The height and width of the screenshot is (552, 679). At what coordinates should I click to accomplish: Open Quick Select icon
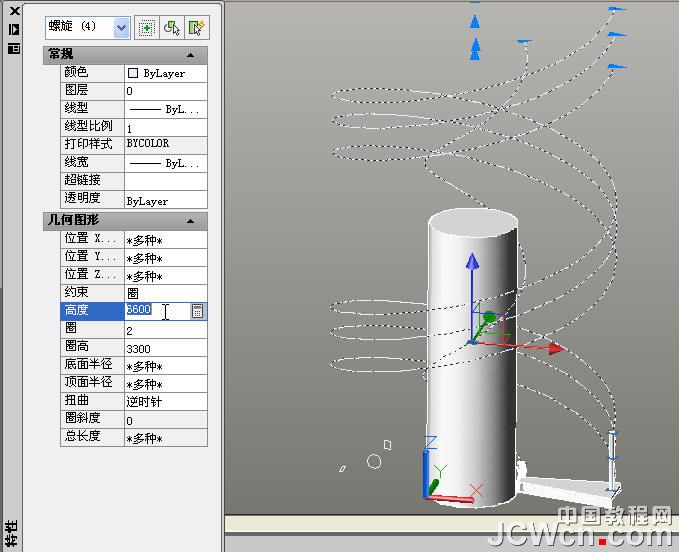click(x=197, y=28)
